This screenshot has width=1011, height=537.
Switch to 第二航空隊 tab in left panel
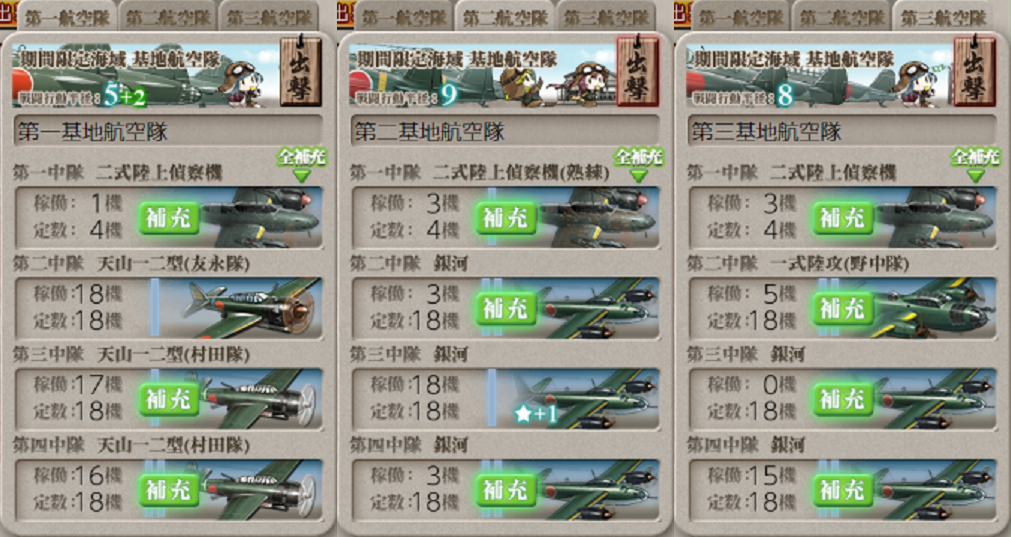click(168, 17)
